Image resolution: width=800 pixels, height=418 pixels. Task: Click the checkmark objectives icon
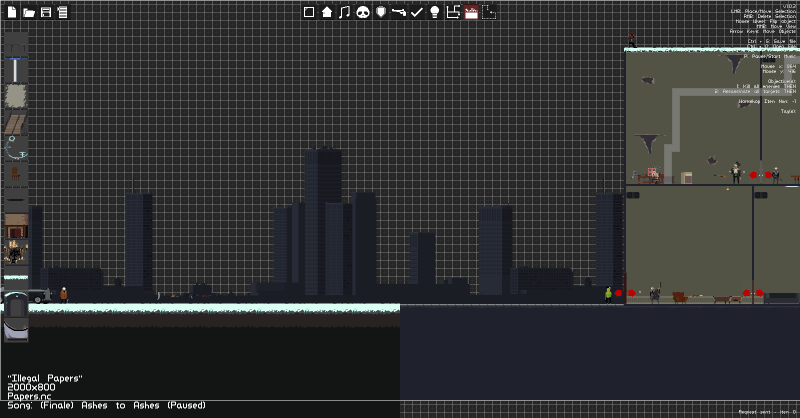point(416,12)
